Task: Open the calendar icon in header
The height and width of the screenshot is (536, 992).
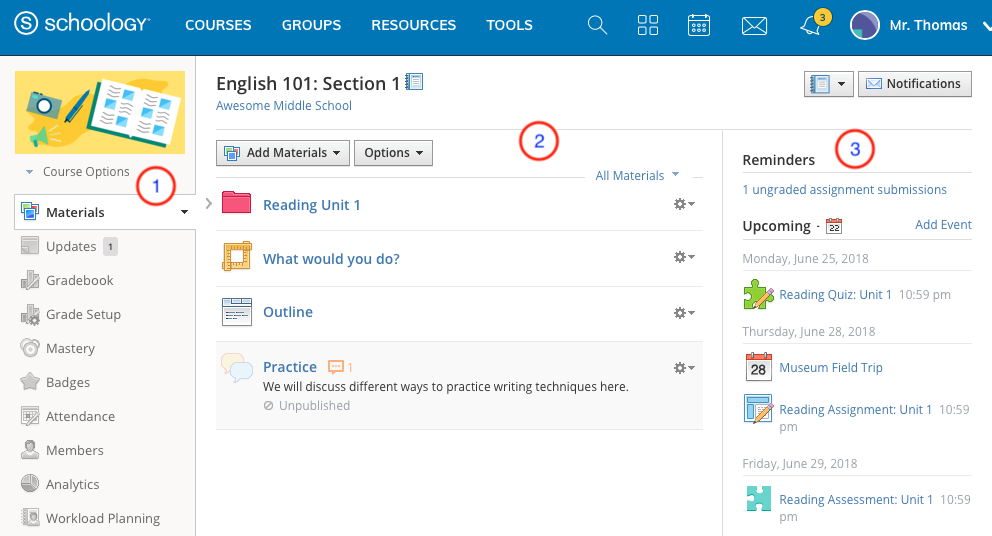Action: pos(698,25)
